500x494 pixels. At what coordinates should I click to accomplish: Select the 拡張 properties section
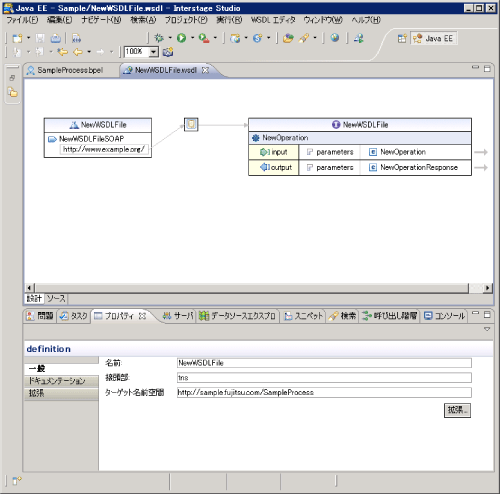coord(61,393)
